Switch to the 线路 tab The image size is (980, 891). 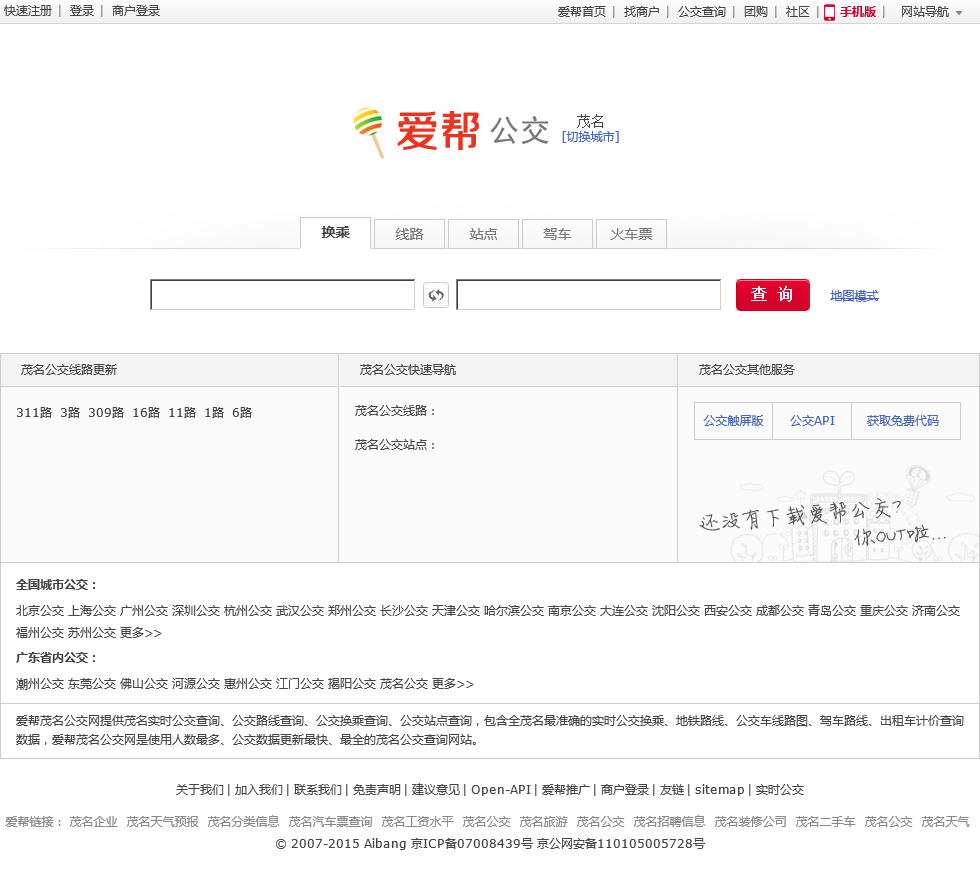click(x=409, y=234)
